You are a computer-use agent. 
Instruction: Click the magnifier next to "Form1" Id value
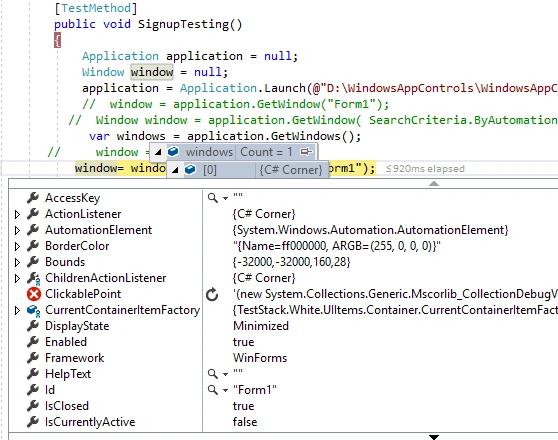pos(212,390)
